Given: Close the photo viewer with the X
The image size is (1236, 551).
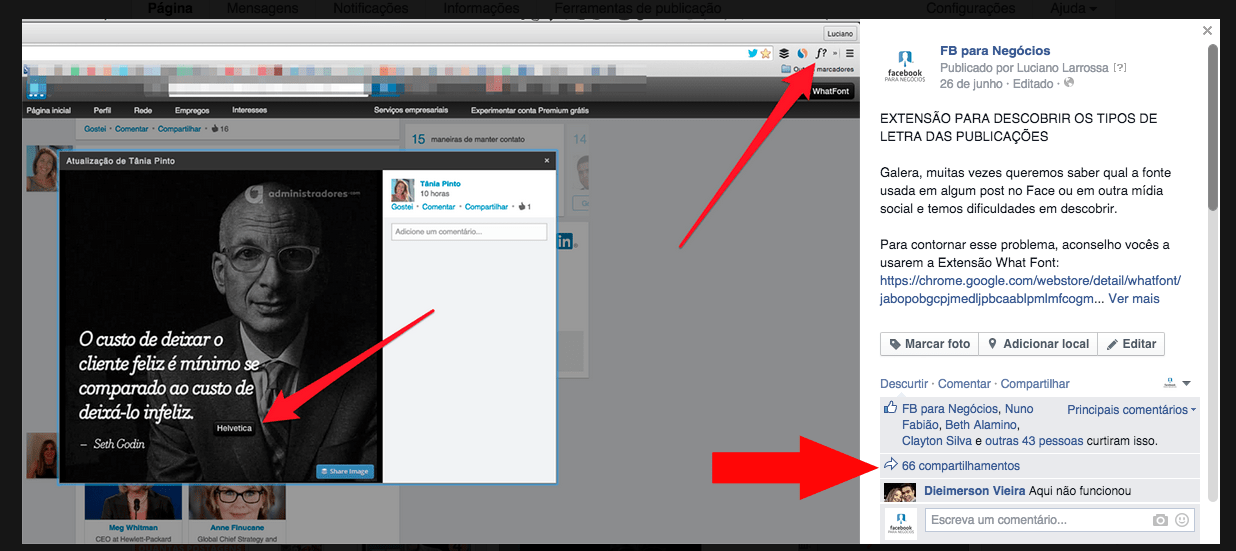Looking at the screenshot, I should (1207, 31).
